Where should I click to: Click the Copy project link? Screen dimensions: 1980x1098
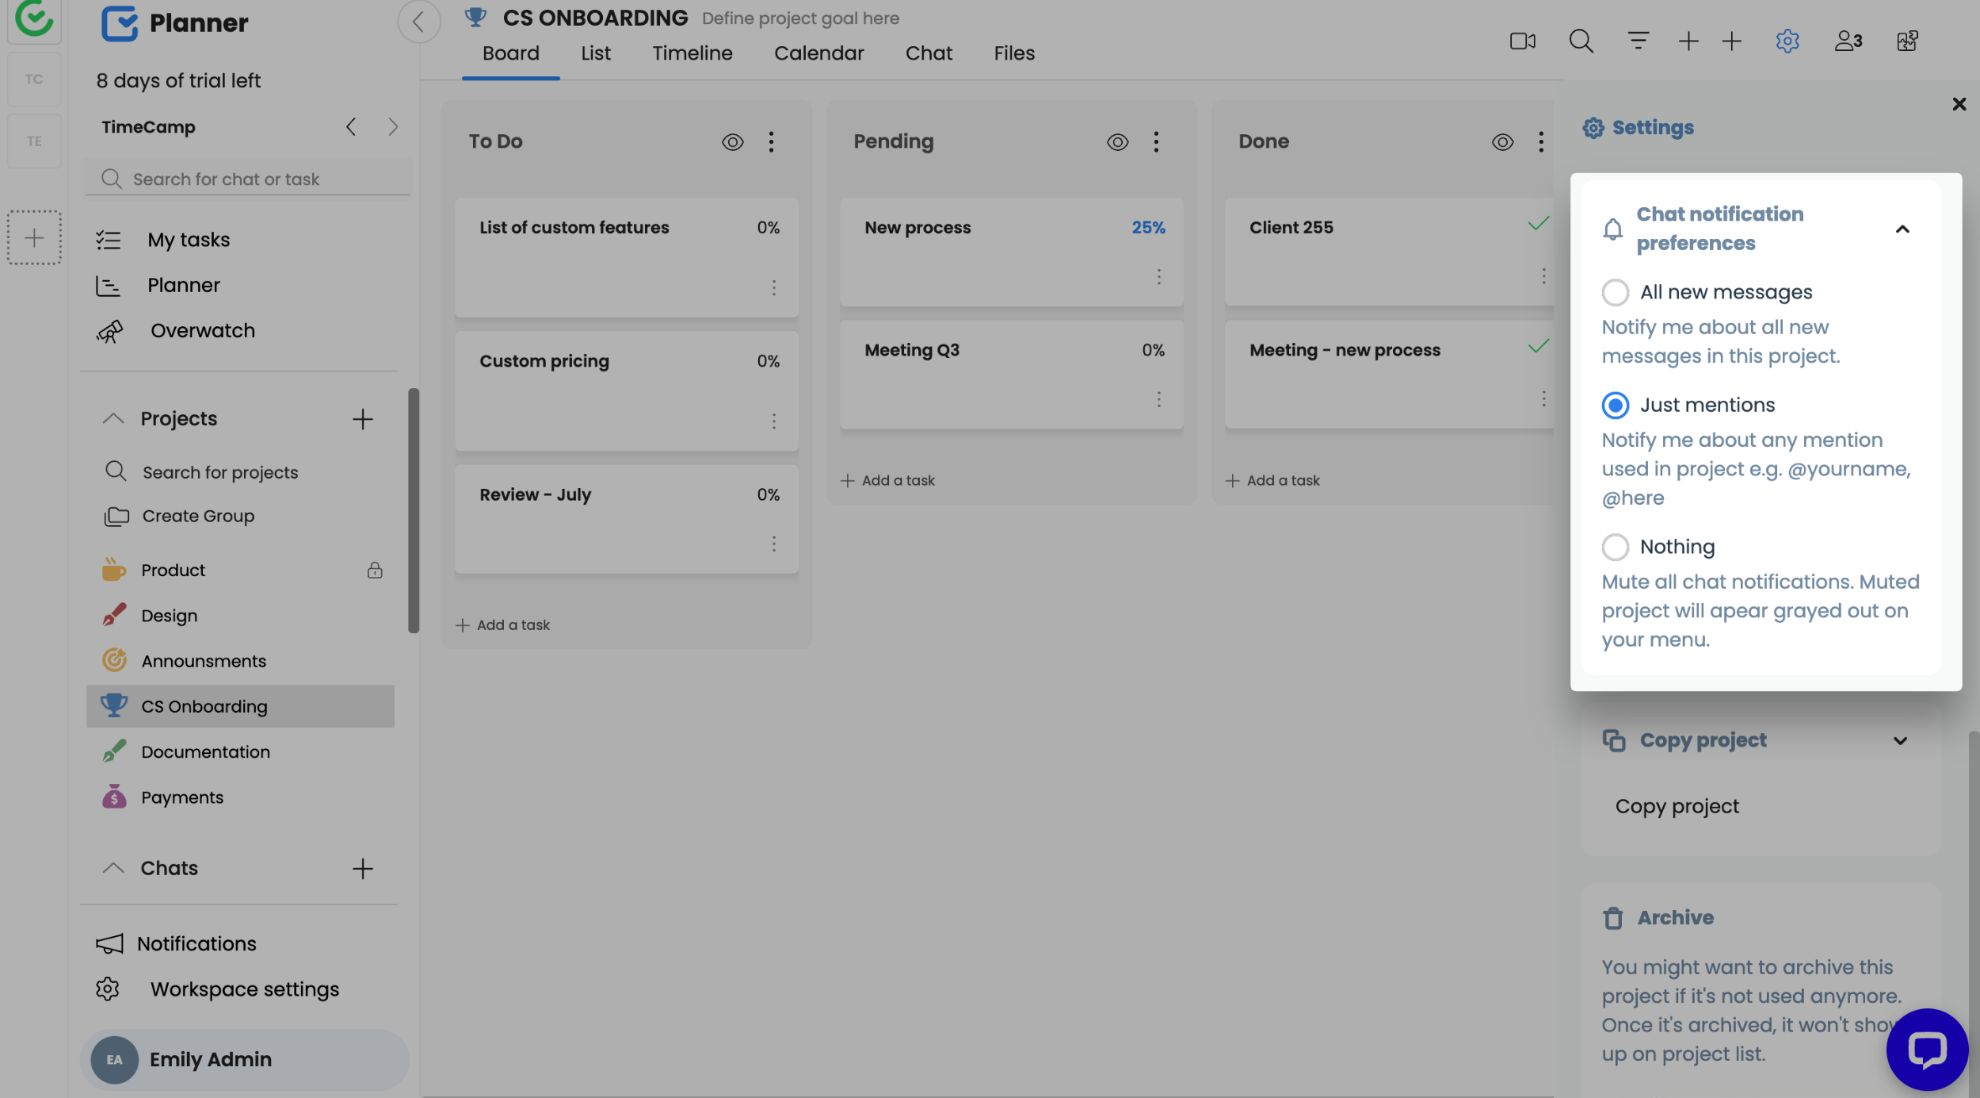click(x=1676, y=806)
